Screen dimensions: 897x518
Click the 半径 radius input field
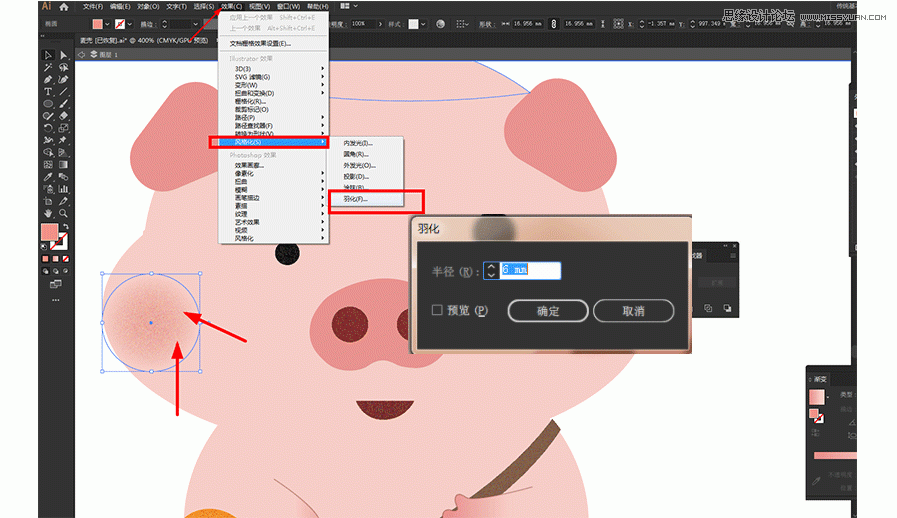[530, 271]
